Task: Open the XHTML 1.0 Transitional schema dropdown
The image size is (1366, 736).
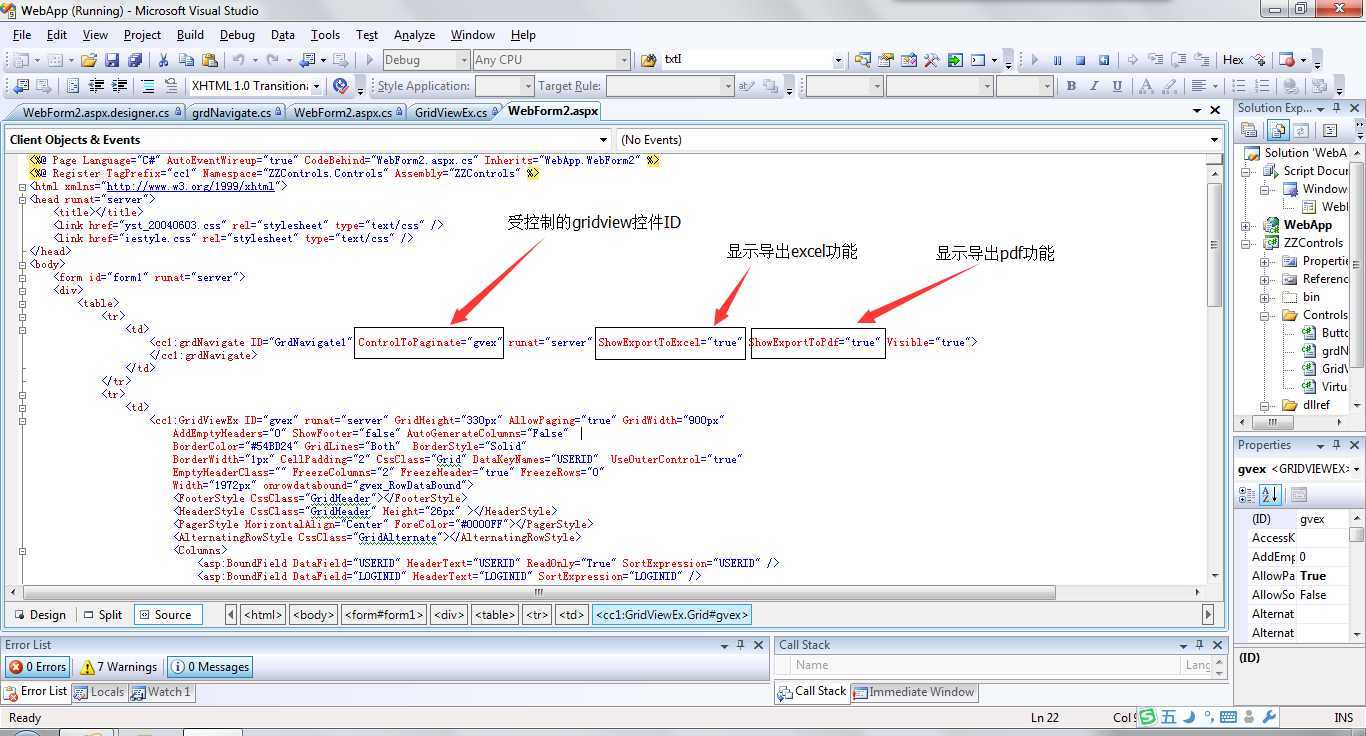Action: [x=316, y=86]
